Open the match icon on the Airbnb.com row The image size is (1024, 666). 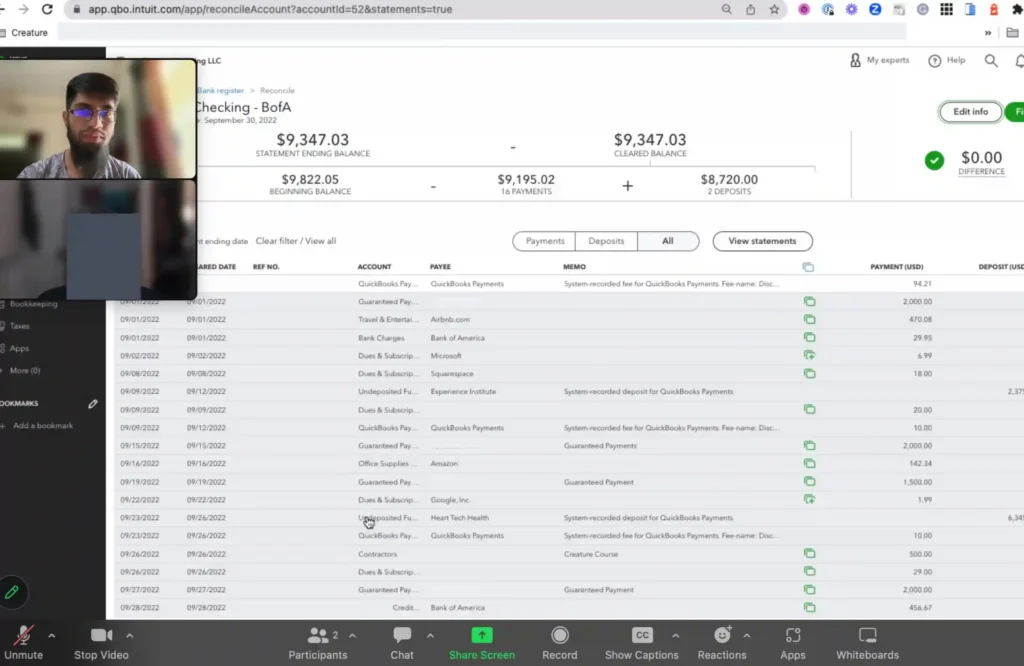click(x=809, y=319)
